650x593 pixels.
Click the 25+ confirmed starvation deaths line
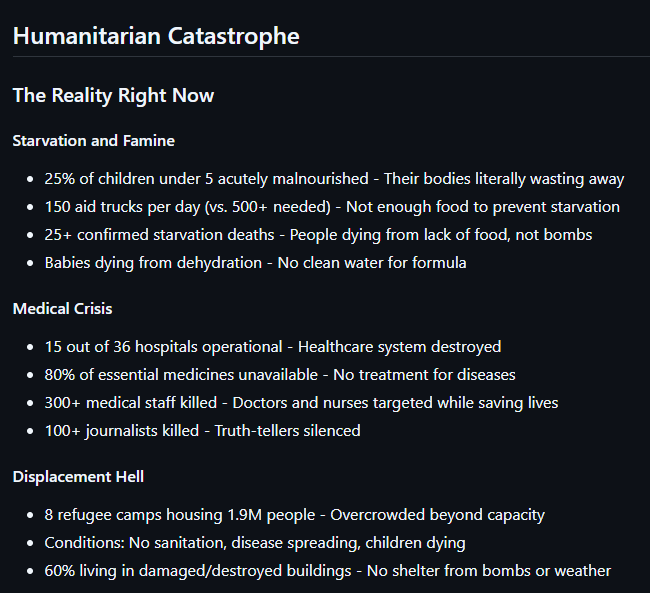click(318, 235)
